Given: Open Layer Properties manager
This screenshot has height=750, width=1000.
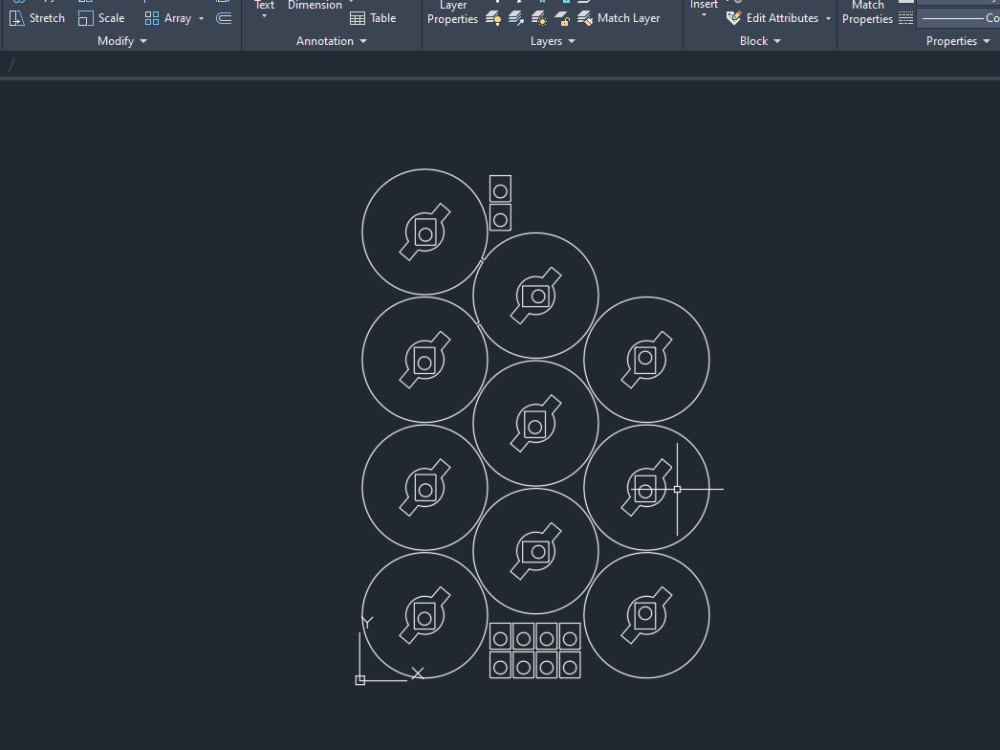Looking at the screenshot, I should point(452,12).
